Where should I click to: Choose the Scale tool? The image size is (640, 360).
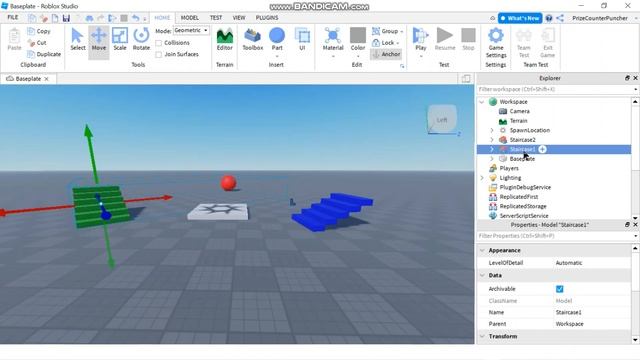120,40
